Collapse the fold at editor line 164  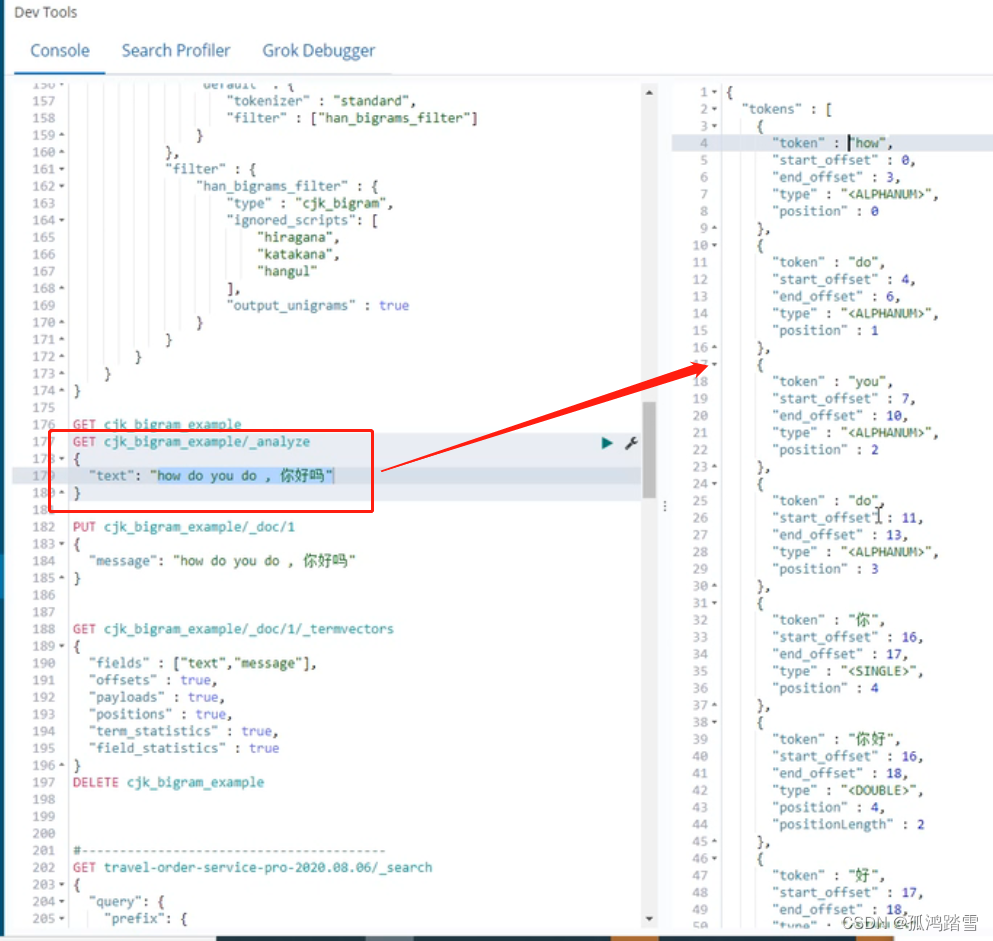coord(61,220)
